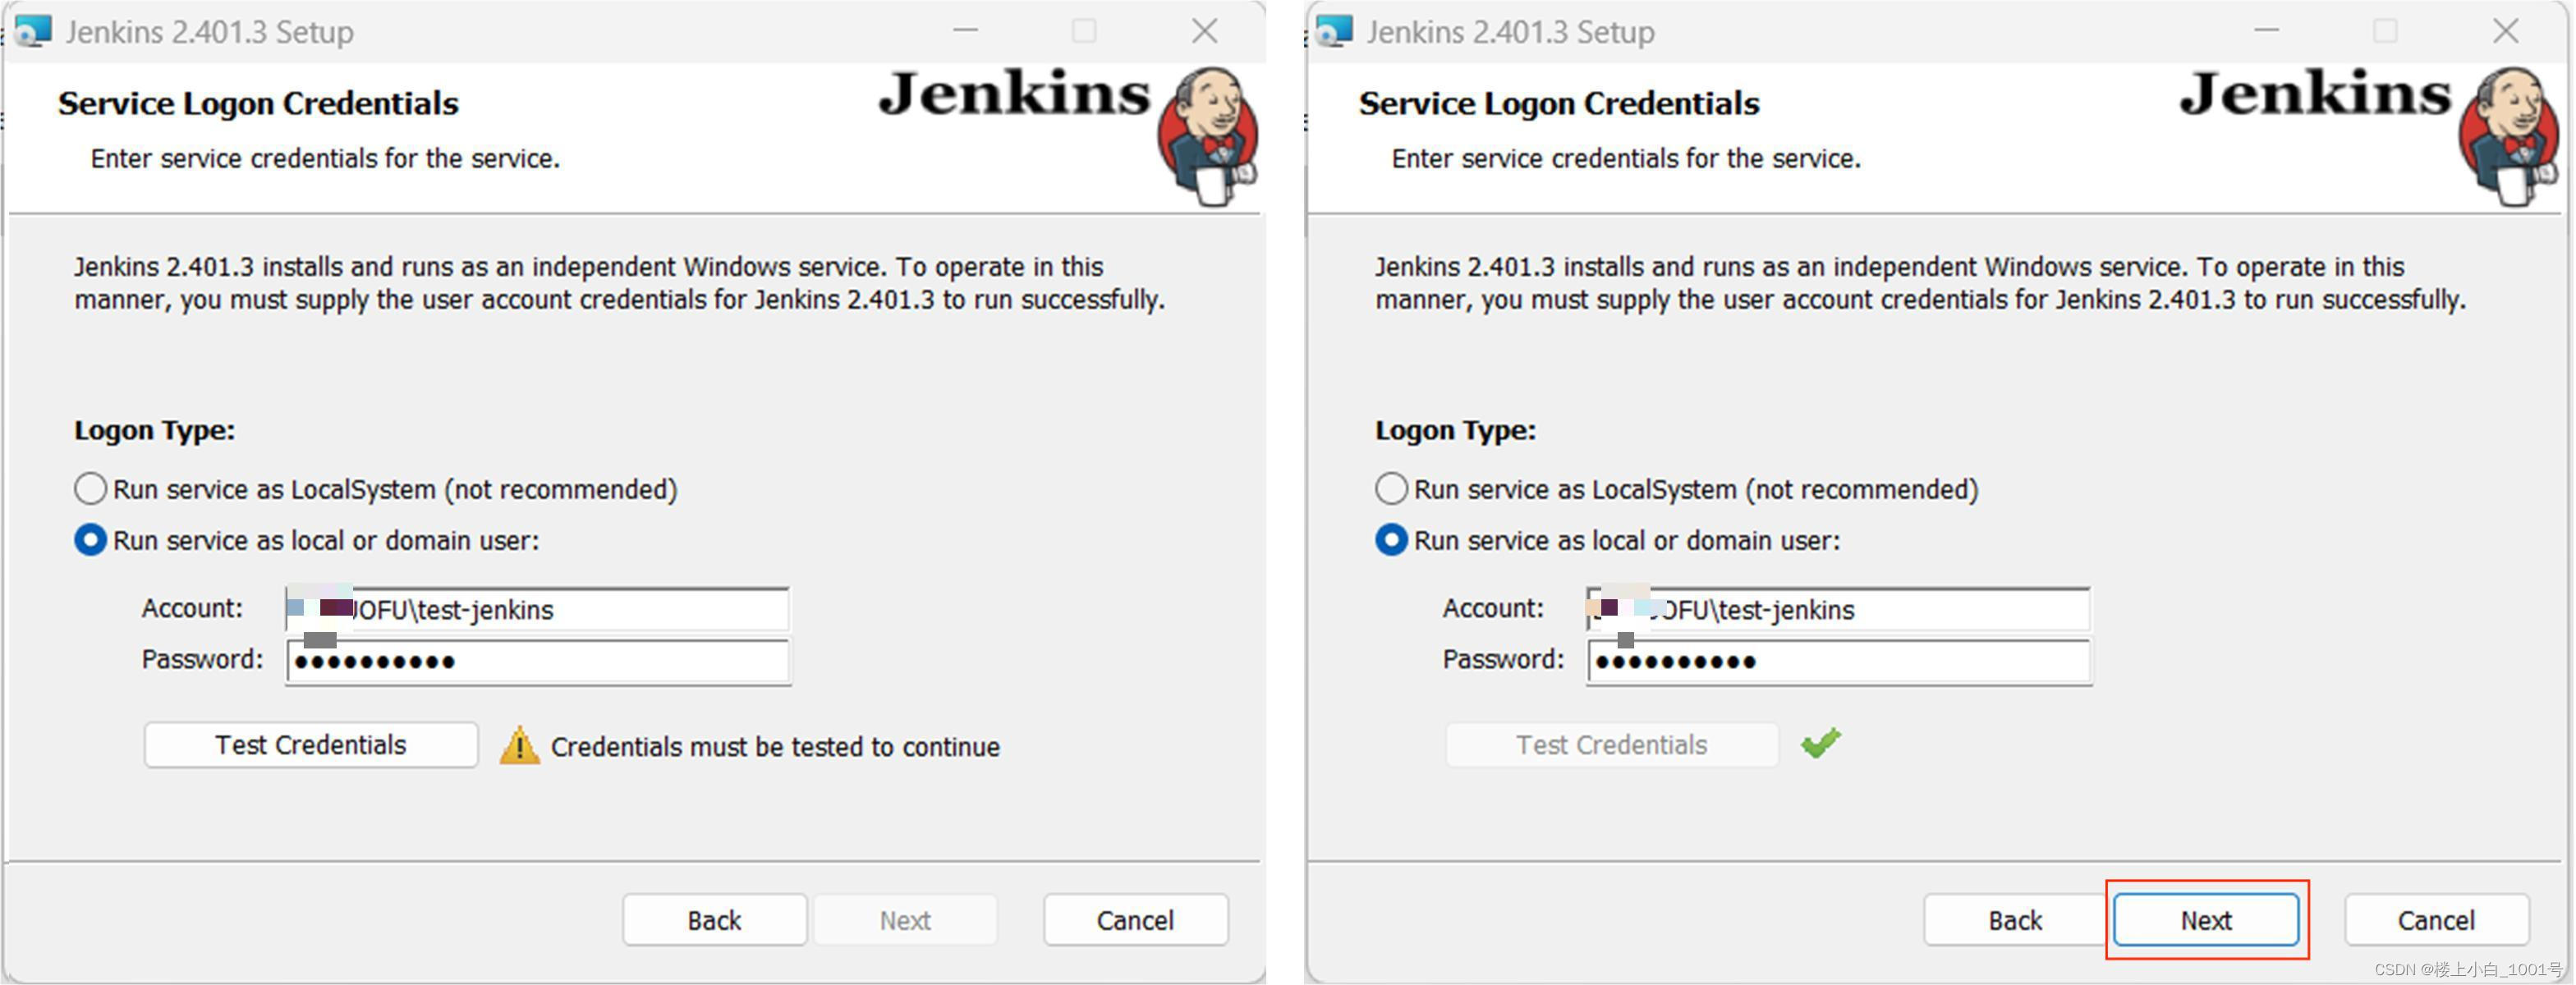The image size is (2576, 985).
Task: Close the left Jenkins Setup window
Action: click(1204, 31)
